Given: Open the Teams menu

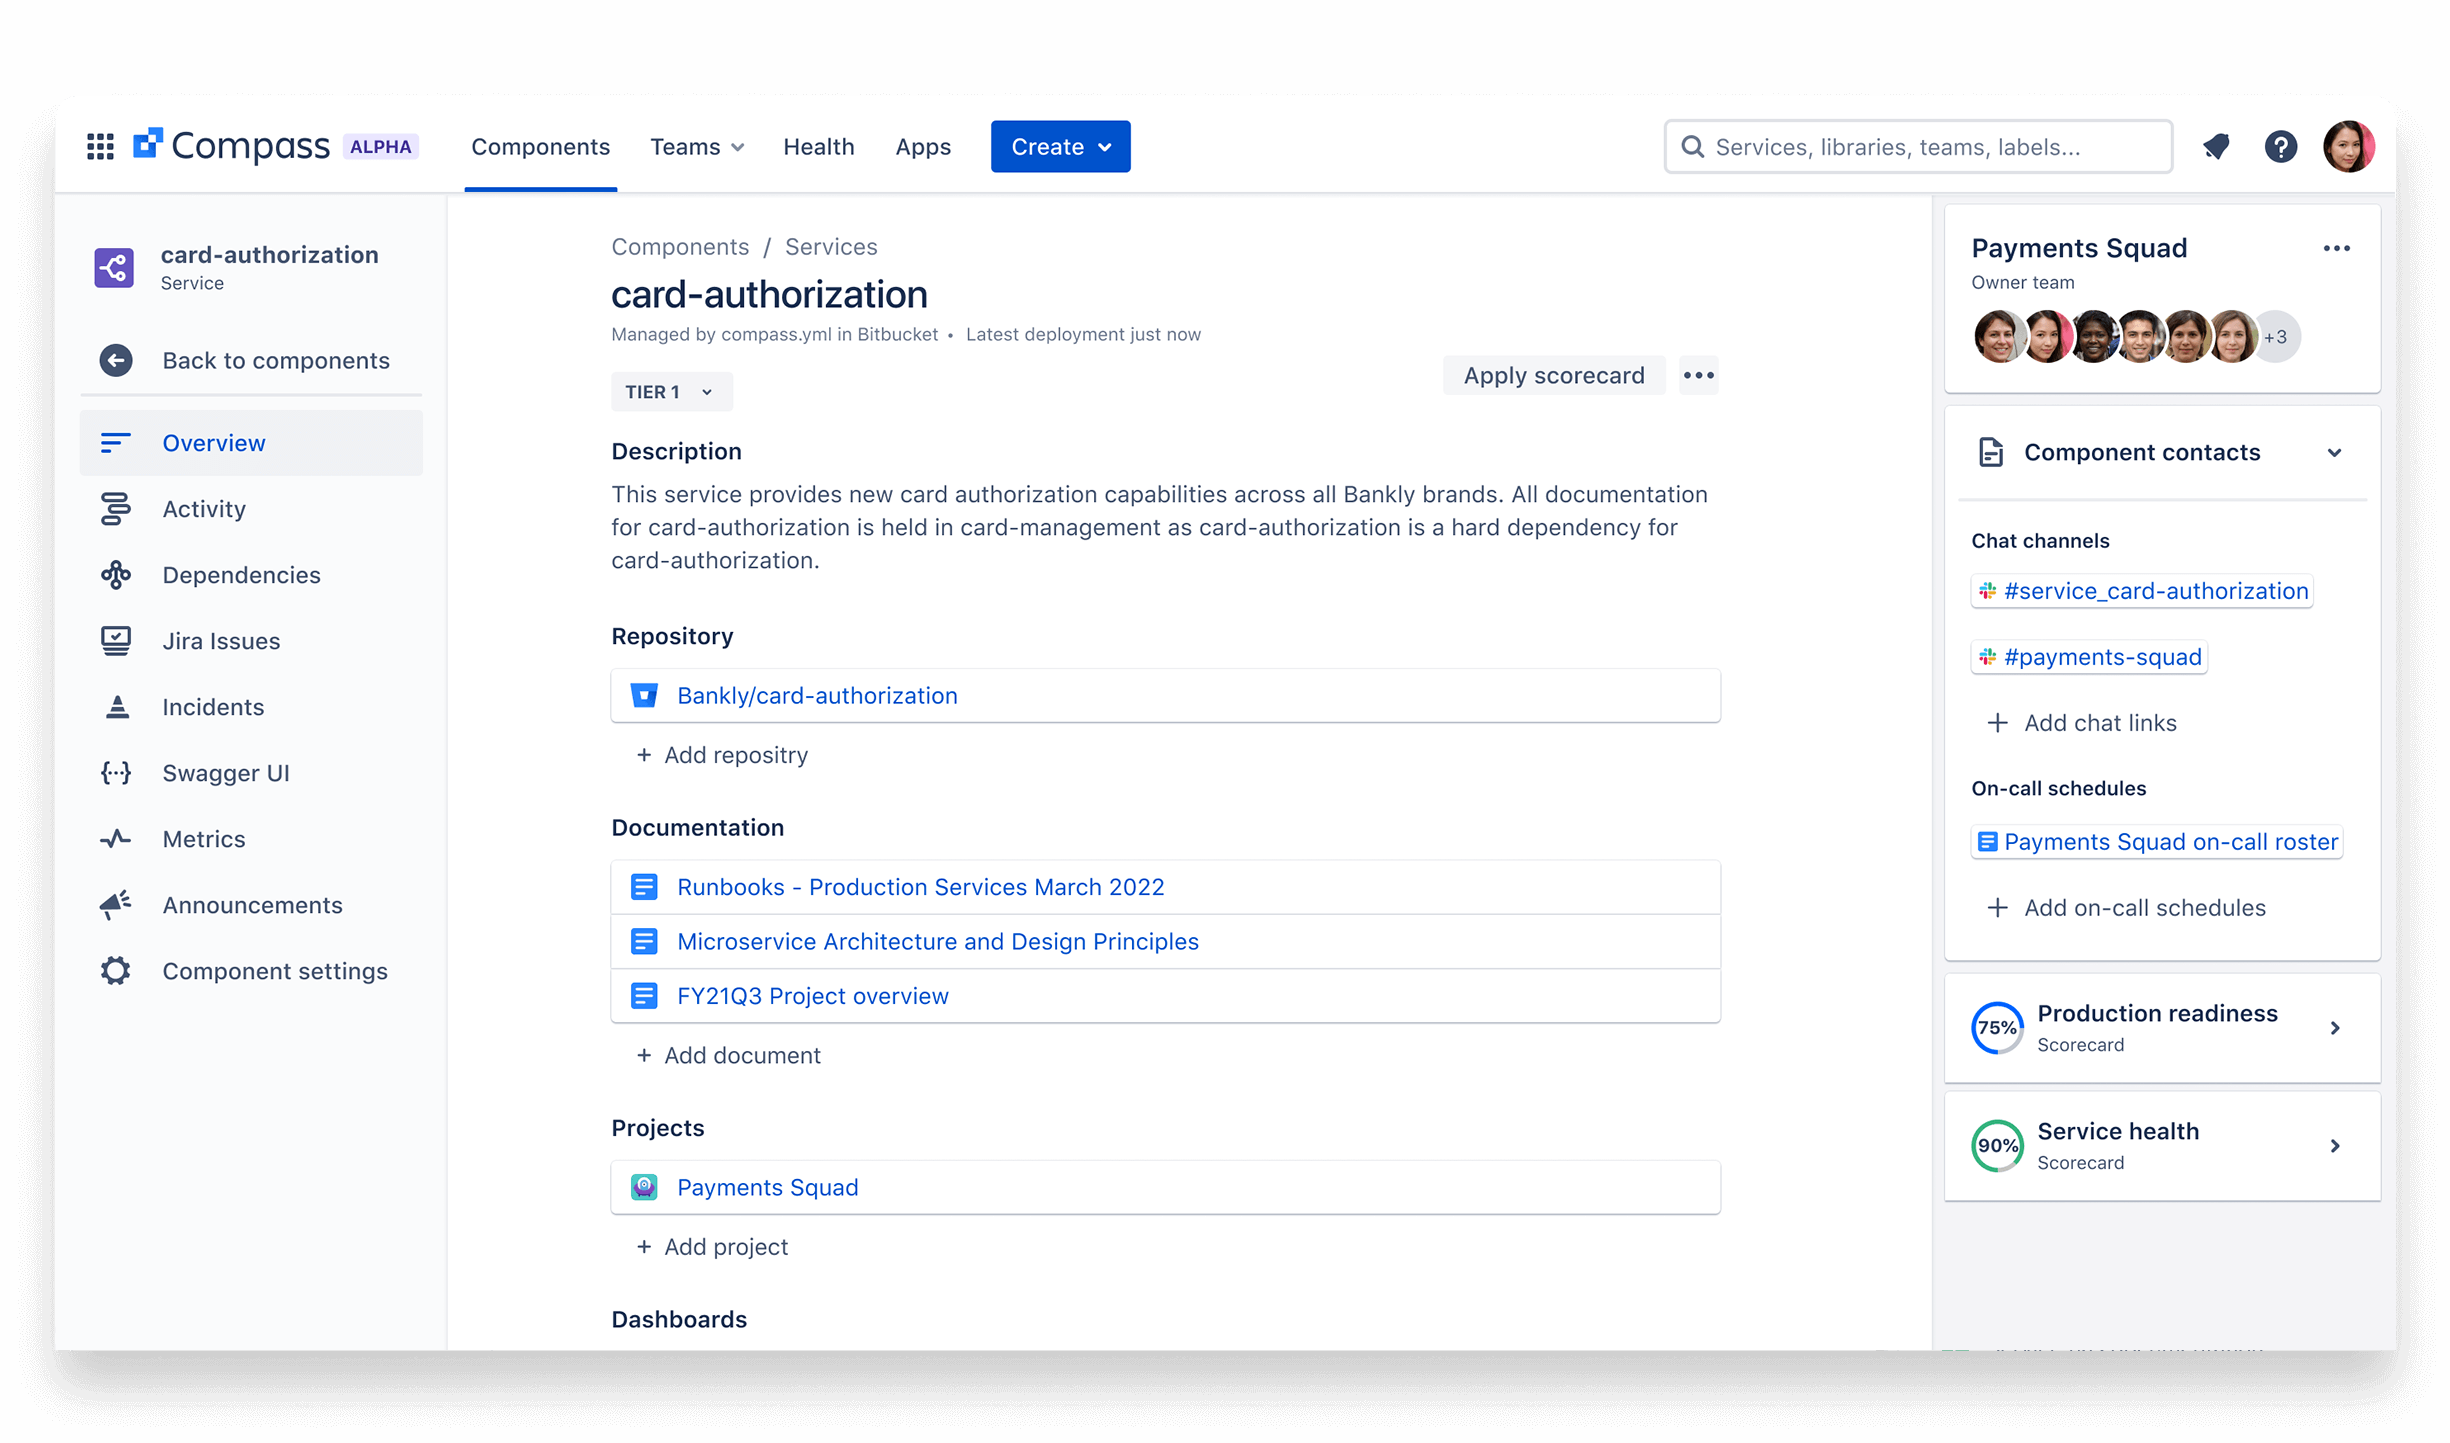Looking at the screenshot, I should (x=697, y=147).
